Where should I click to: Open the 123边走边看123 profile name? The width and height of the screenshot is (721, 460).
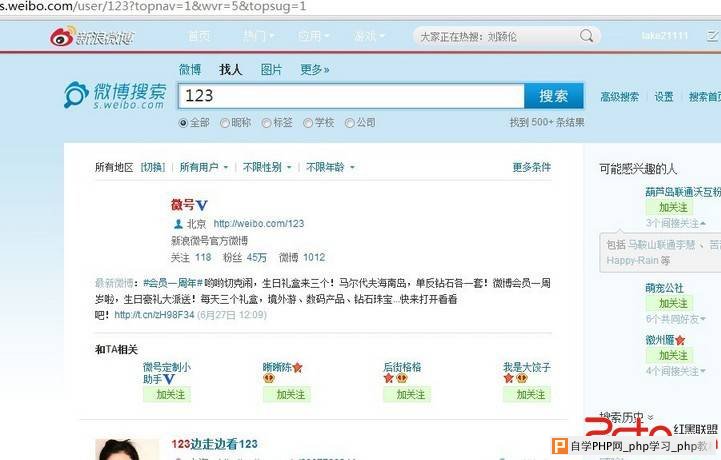point(214,444)
